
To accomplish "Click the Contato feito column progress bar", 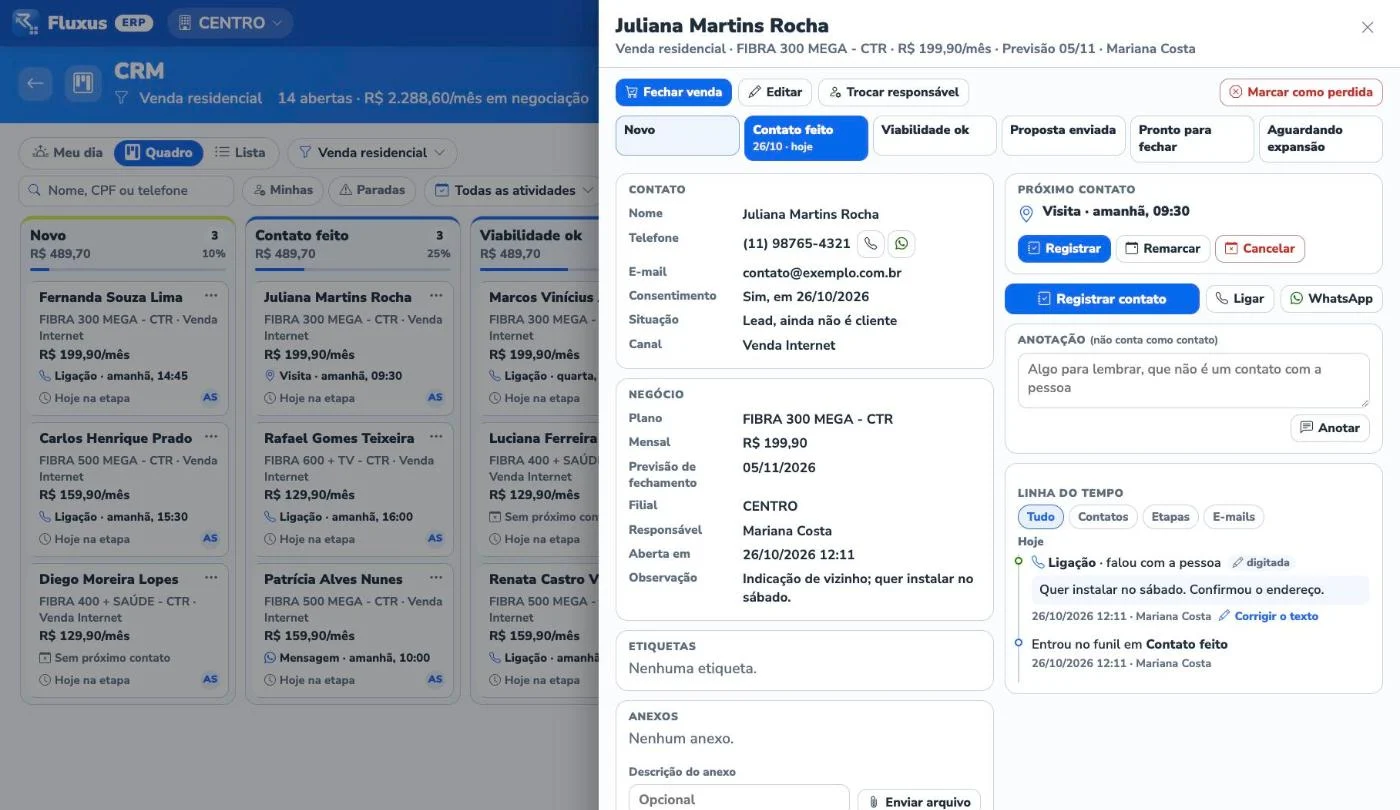I will pyautogui.click(x=353, y=269).
